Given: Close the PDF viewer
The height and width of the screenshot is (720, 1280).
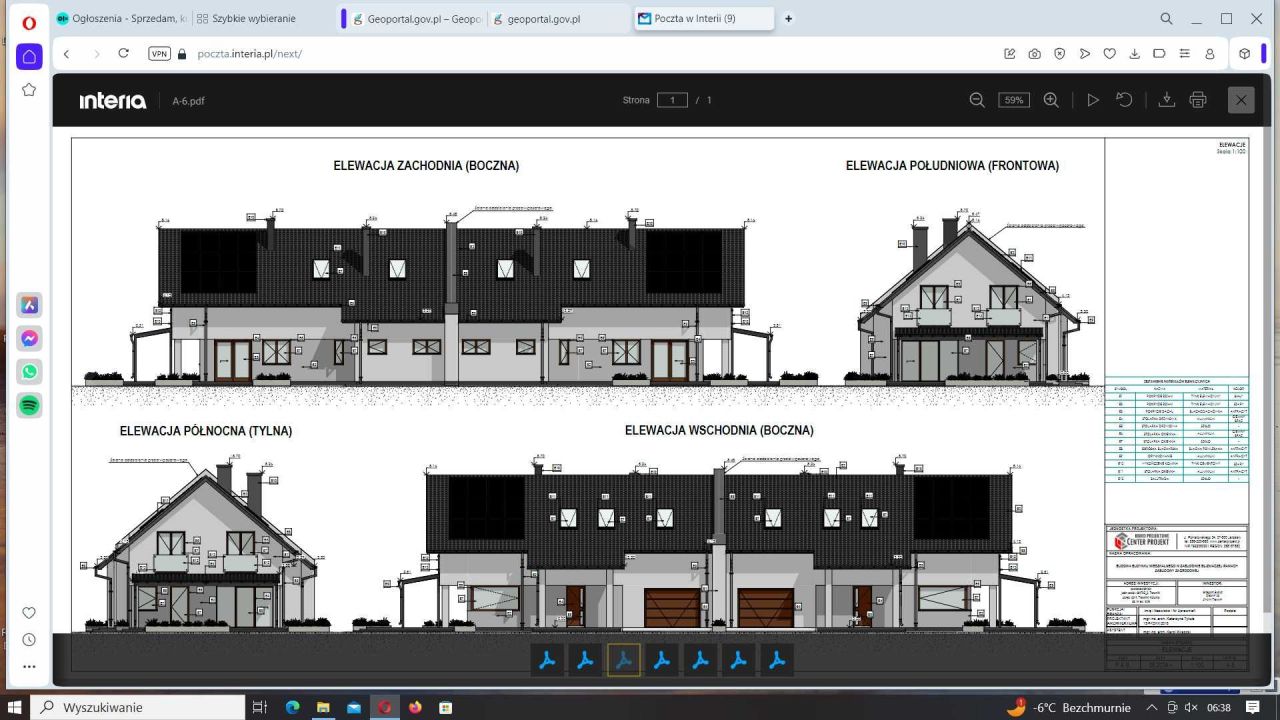Looking at the screenshot, I should (1241, 100).
